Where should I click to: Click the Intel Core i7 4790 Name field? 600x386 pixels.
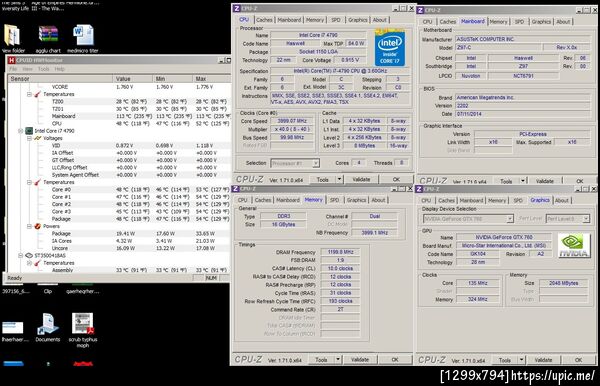coord(318,35)
